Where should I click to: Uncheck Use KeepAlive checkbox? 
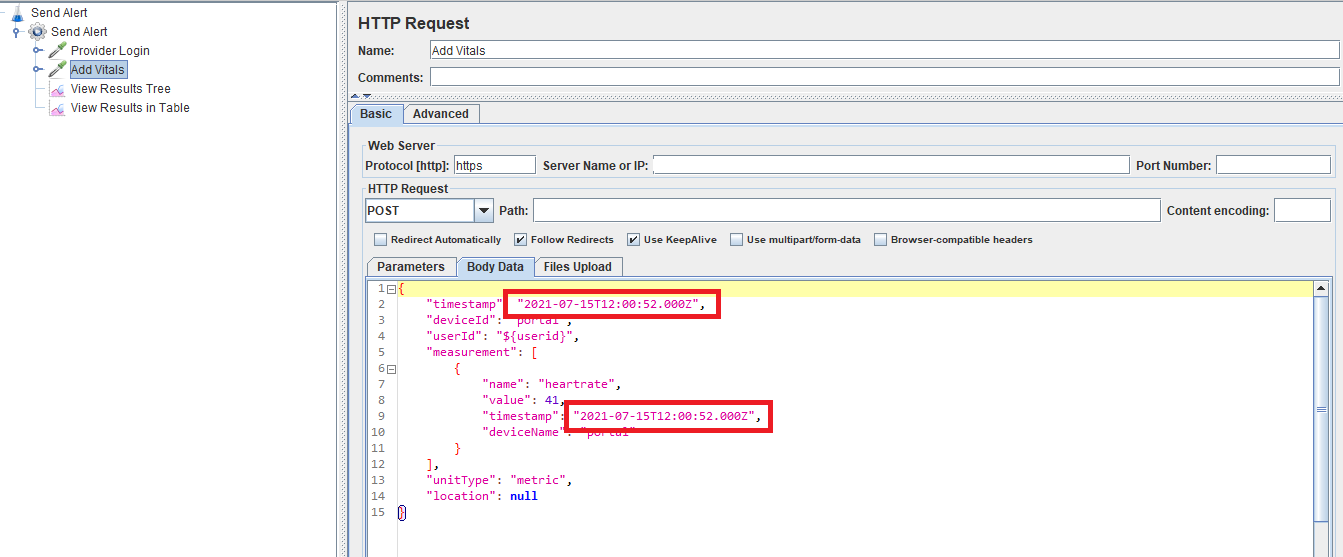[x=633, y=240]
